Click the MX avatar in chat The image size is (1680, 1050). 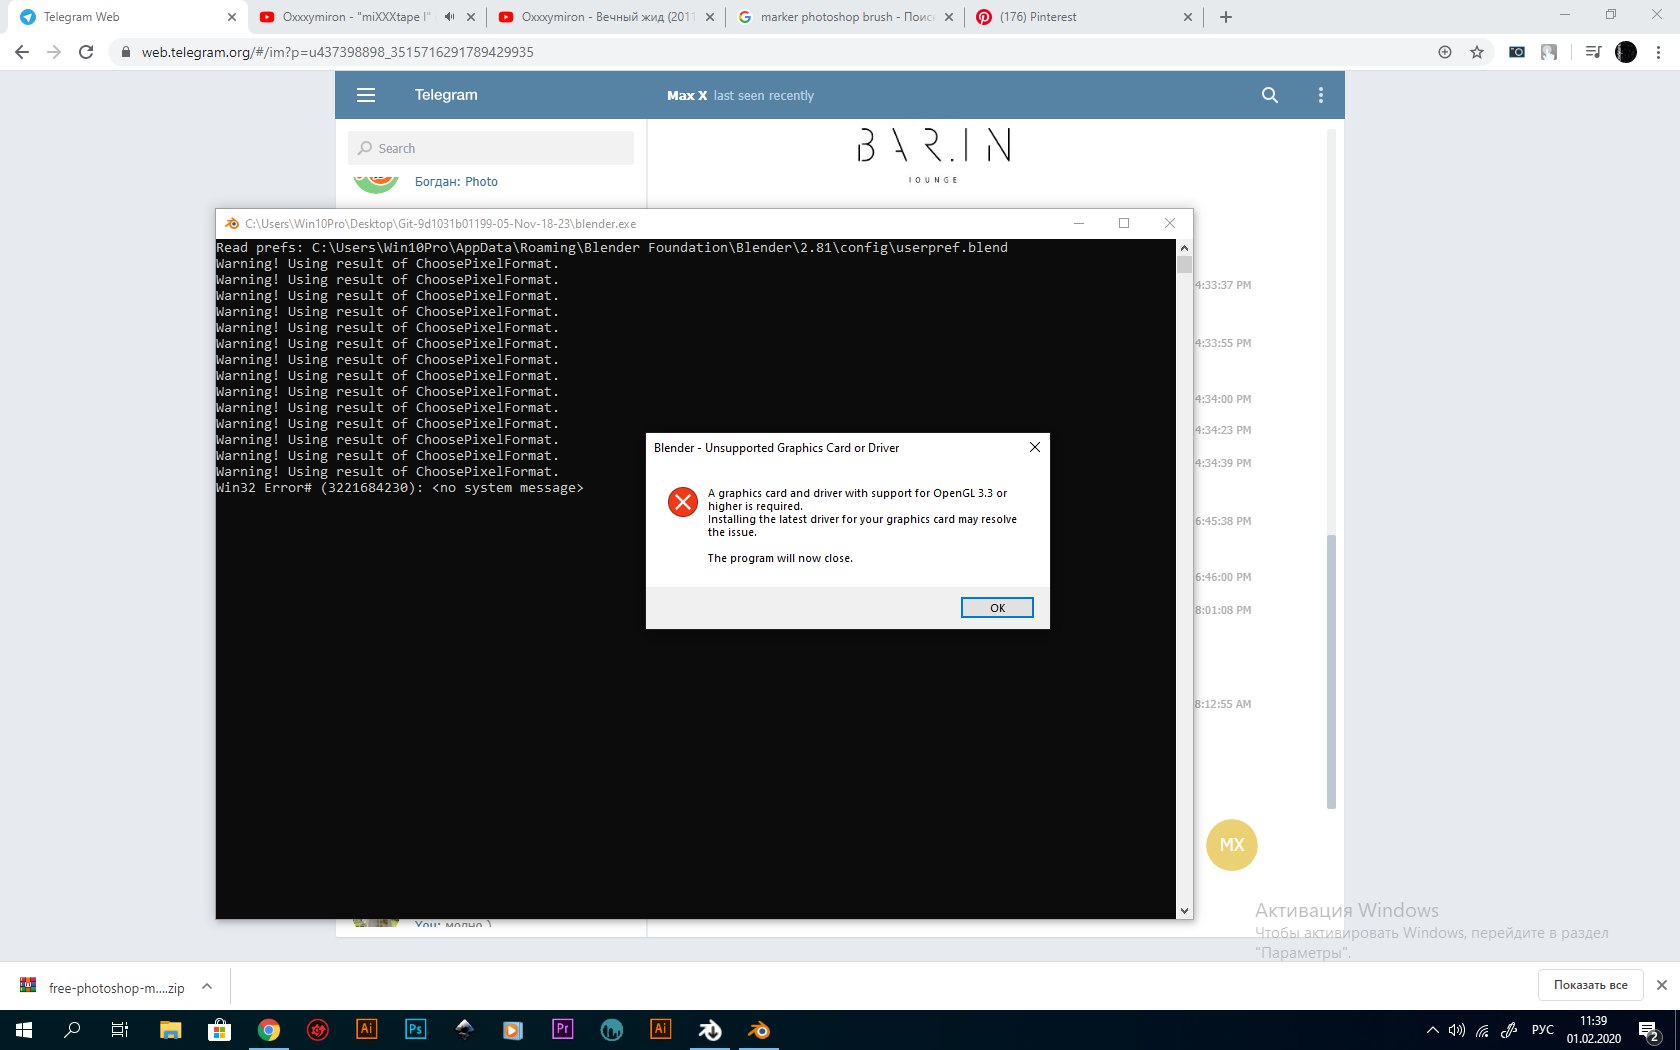(1232, 845)
